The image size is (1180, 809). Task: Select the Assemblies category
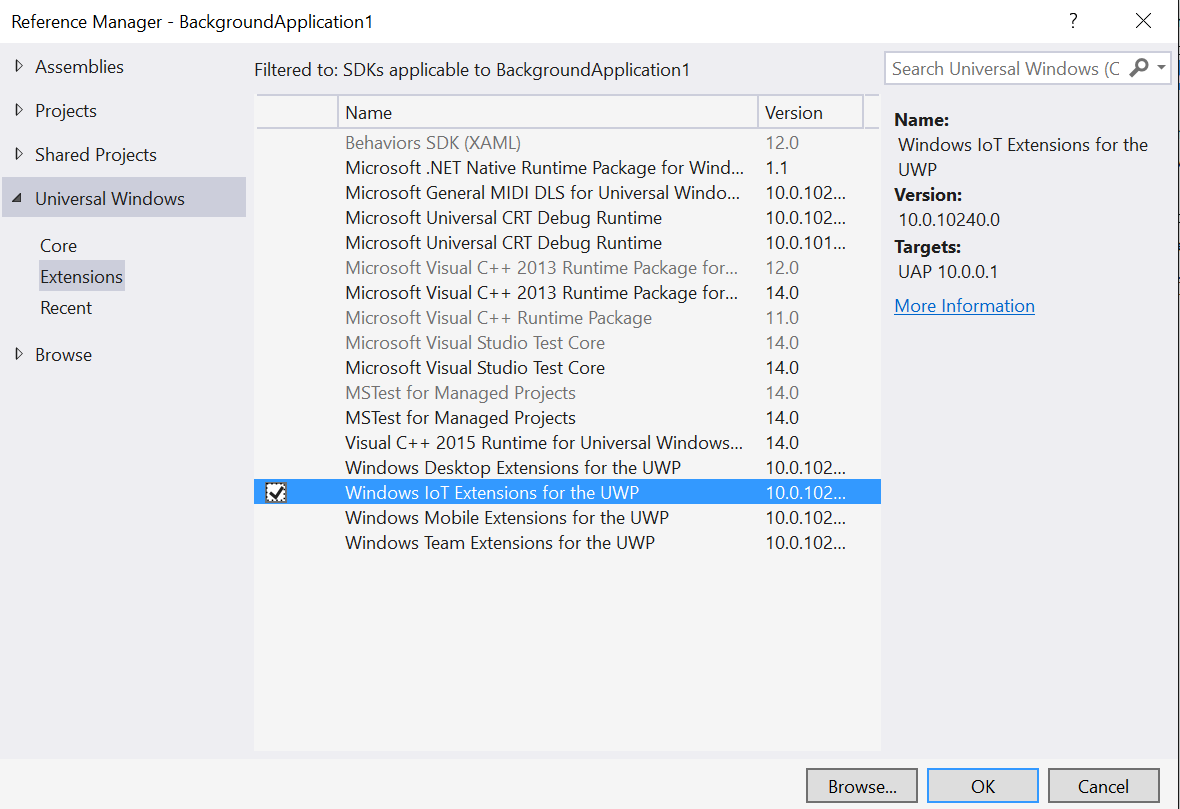pyautogui.click(x=79, y=66)
